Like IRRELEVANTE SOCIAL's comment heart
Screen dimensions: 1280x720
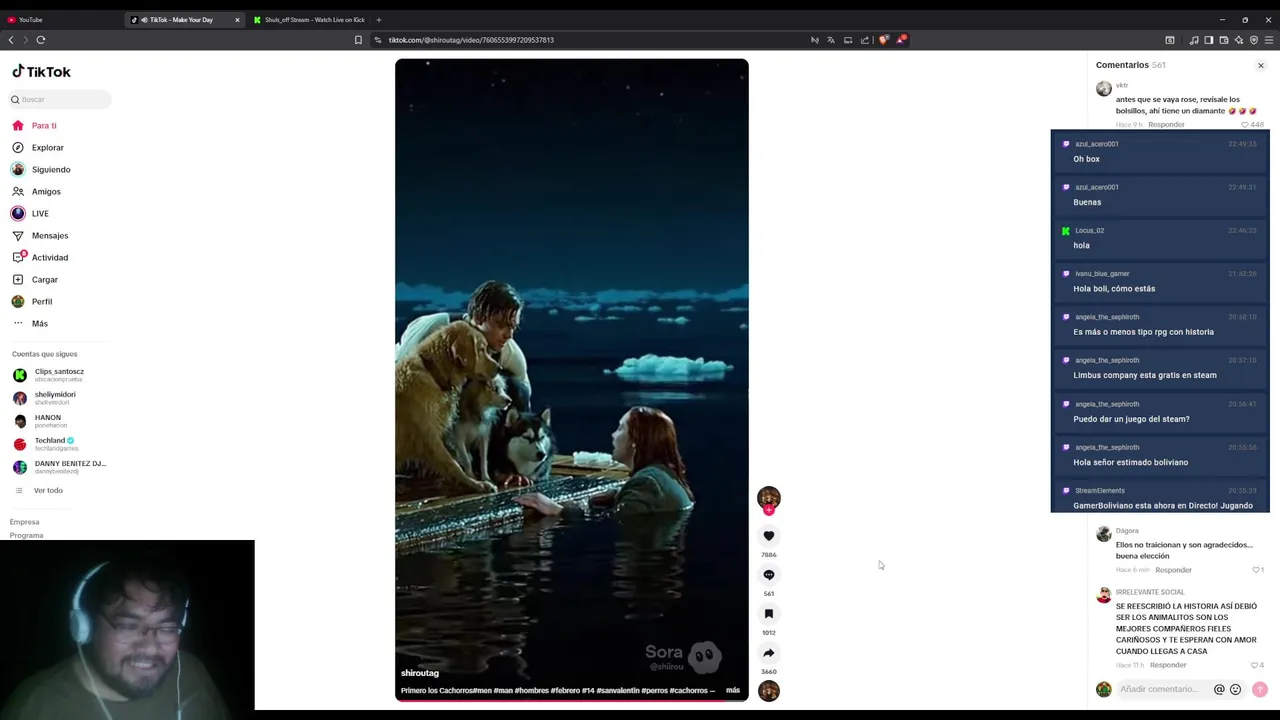[x=1256, y=665]
